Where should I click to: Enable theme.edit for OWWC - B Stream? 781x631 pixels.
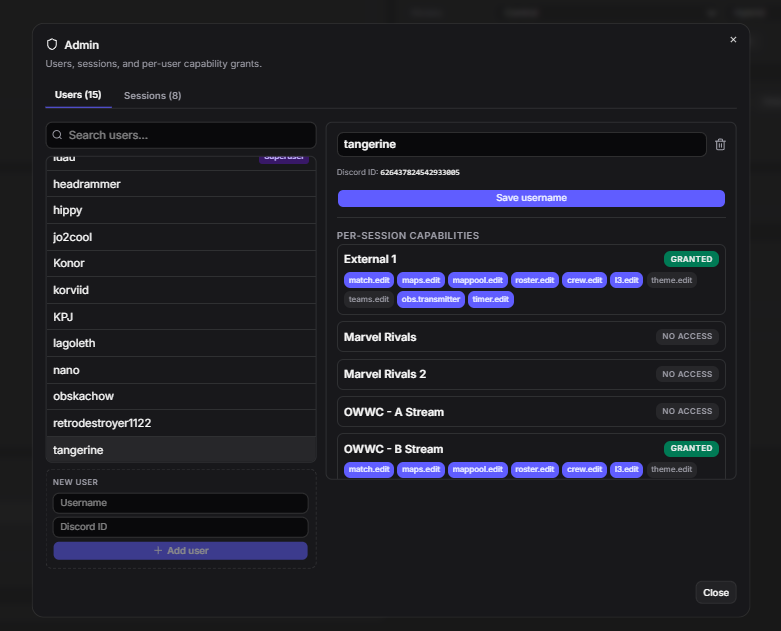[671, 470]
